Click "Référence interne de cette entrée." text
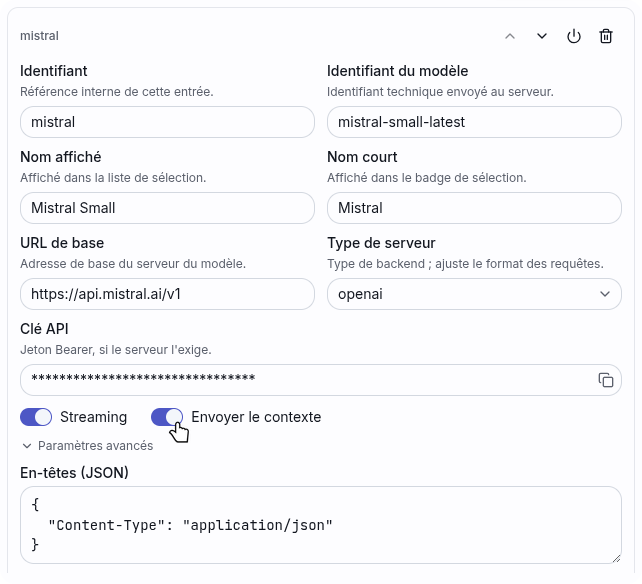 point(117,92)
